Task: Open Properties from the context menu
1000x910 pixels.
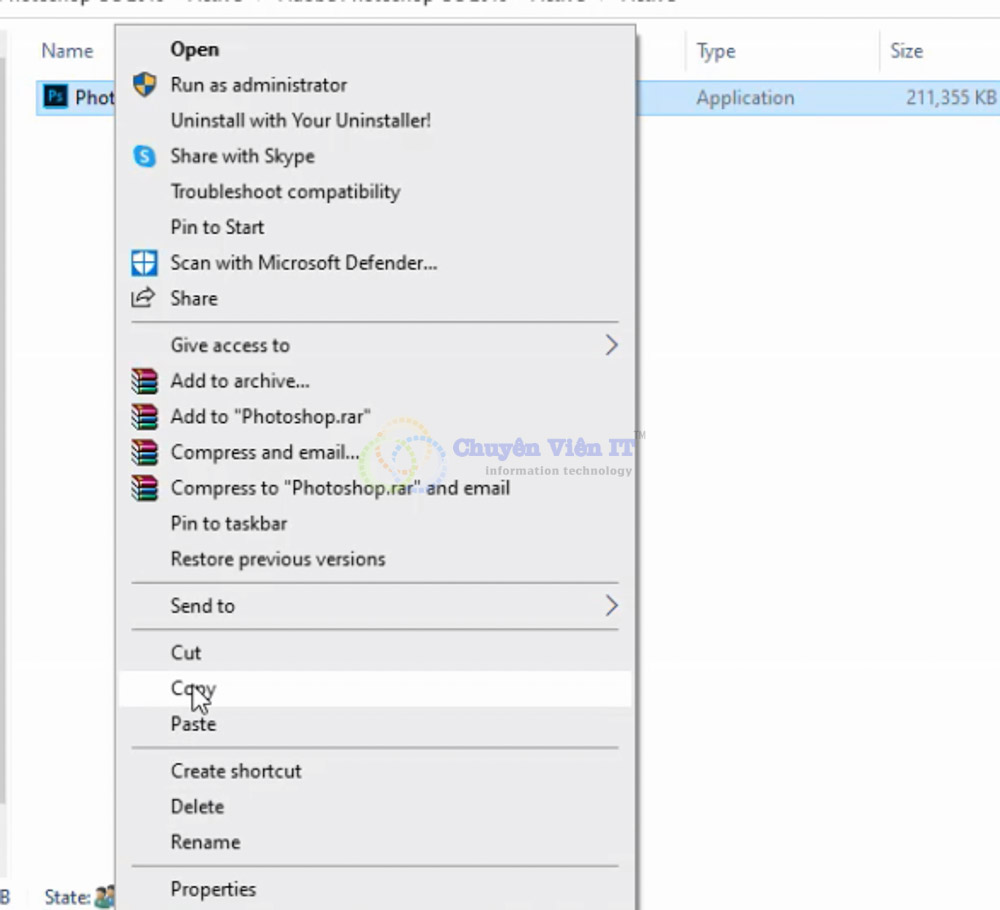Action: (213, 889)
